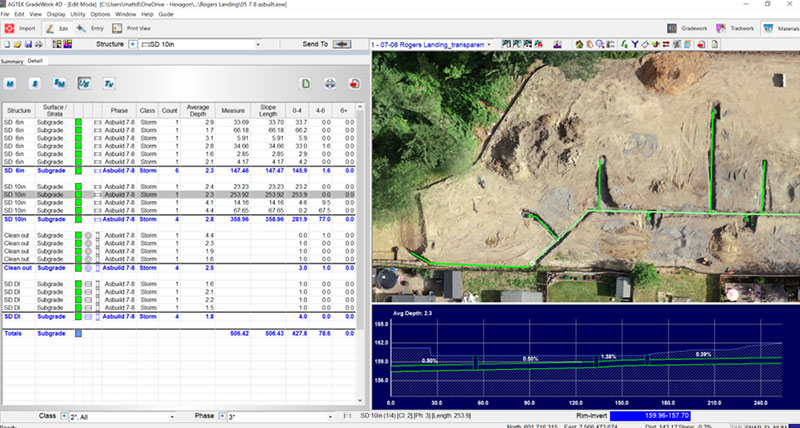Open the View menu
The image size is (800, 428).
click(35, 14)
